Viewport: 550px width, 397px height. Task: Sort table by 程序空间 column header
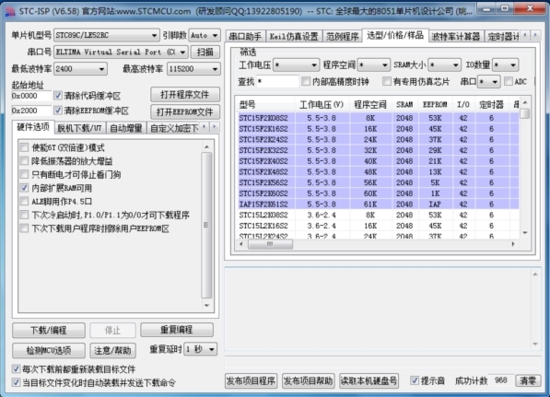tap(370, 105)
